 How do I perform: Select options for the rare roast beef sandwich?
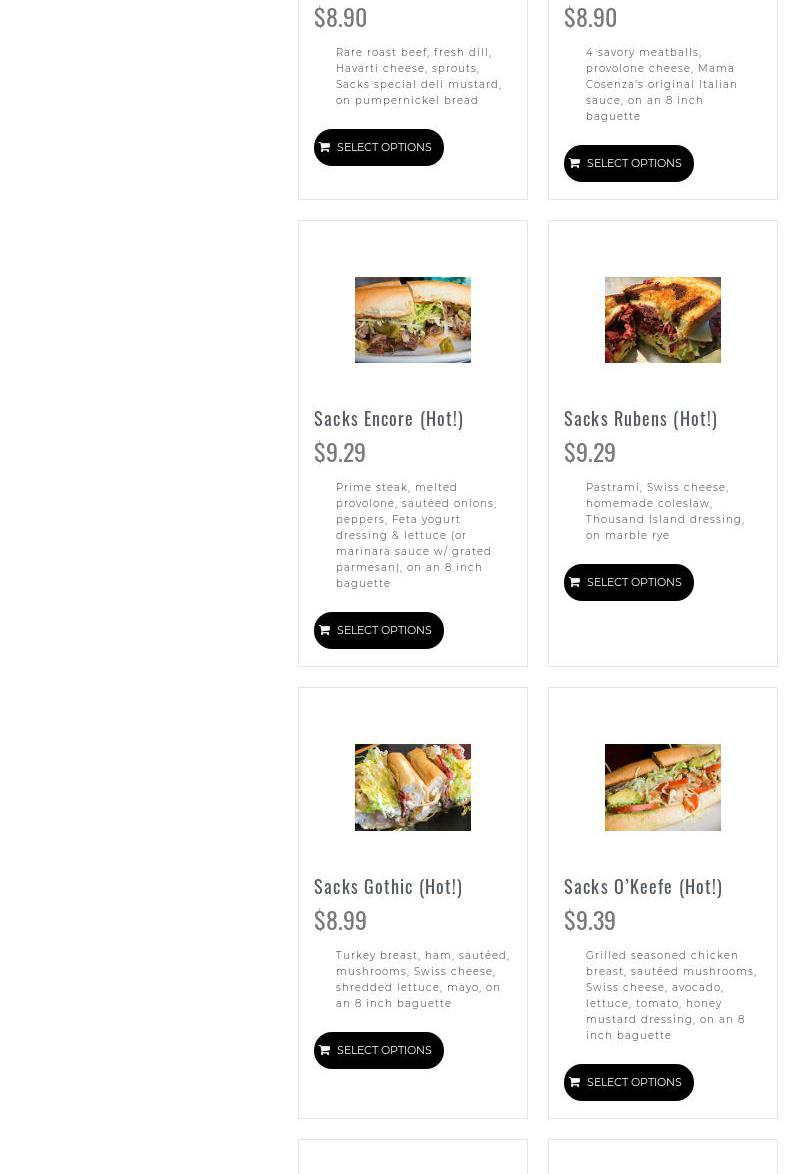click(x=379, y=147)
